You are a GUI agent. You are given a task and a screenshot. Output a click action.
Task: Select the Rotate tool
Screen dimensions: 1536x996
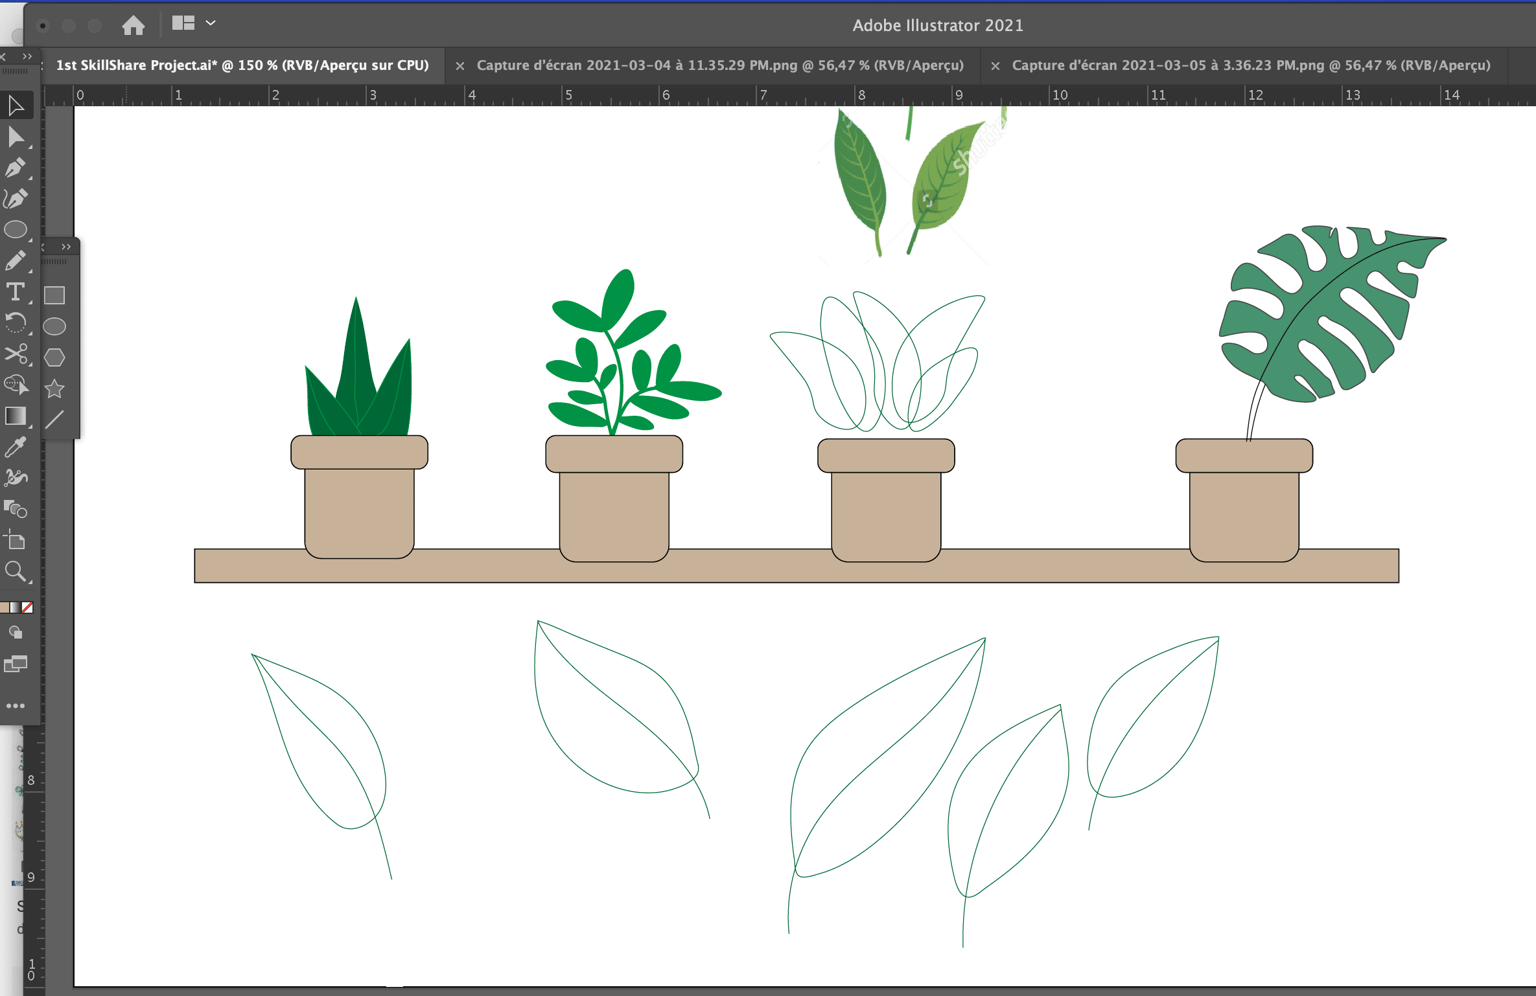(x=16, y=322)
